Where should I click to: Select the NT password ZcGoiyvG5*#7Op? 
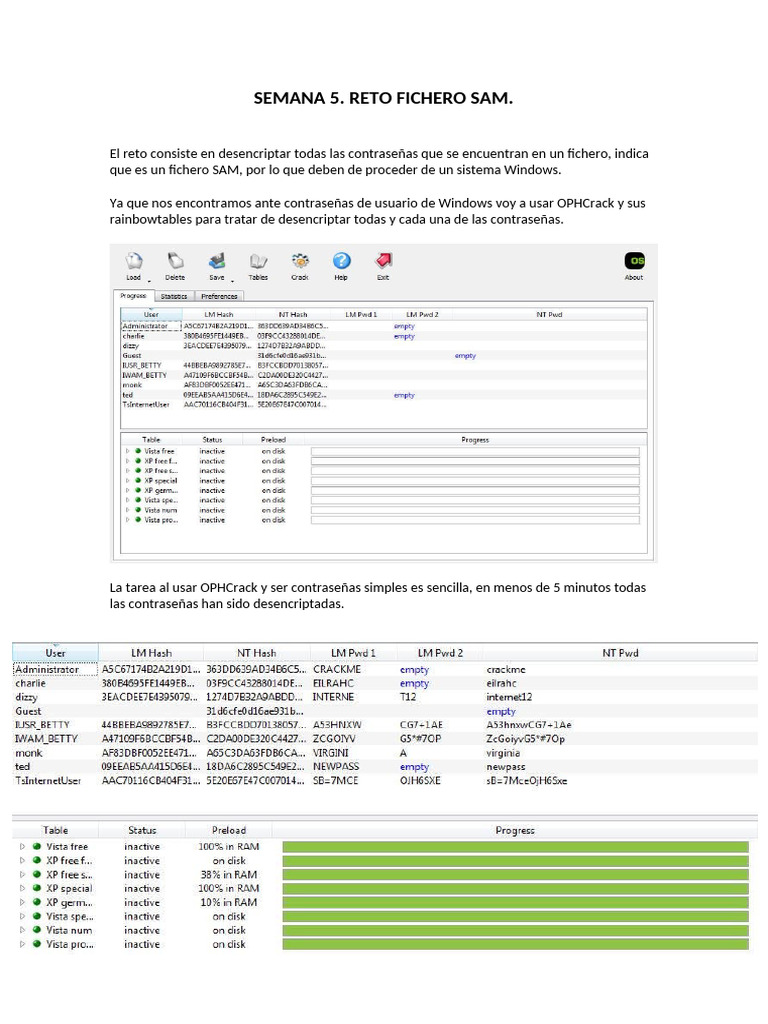(x=526, y=739)
